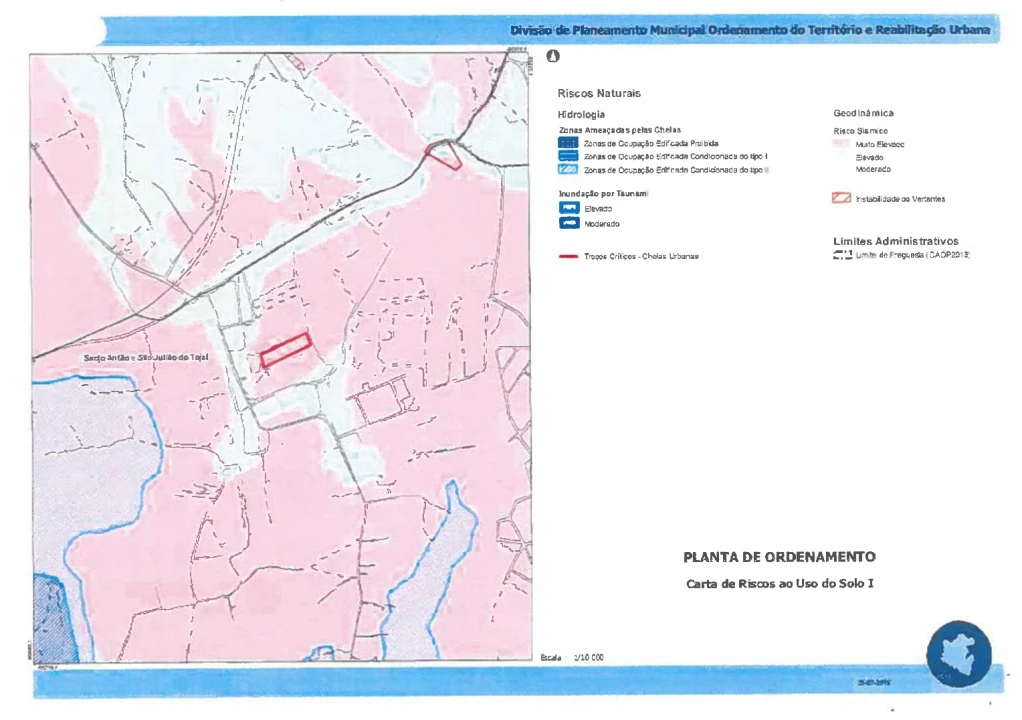
Task: Click the Tsunami Elevado legend symbol
Action: 569,208
